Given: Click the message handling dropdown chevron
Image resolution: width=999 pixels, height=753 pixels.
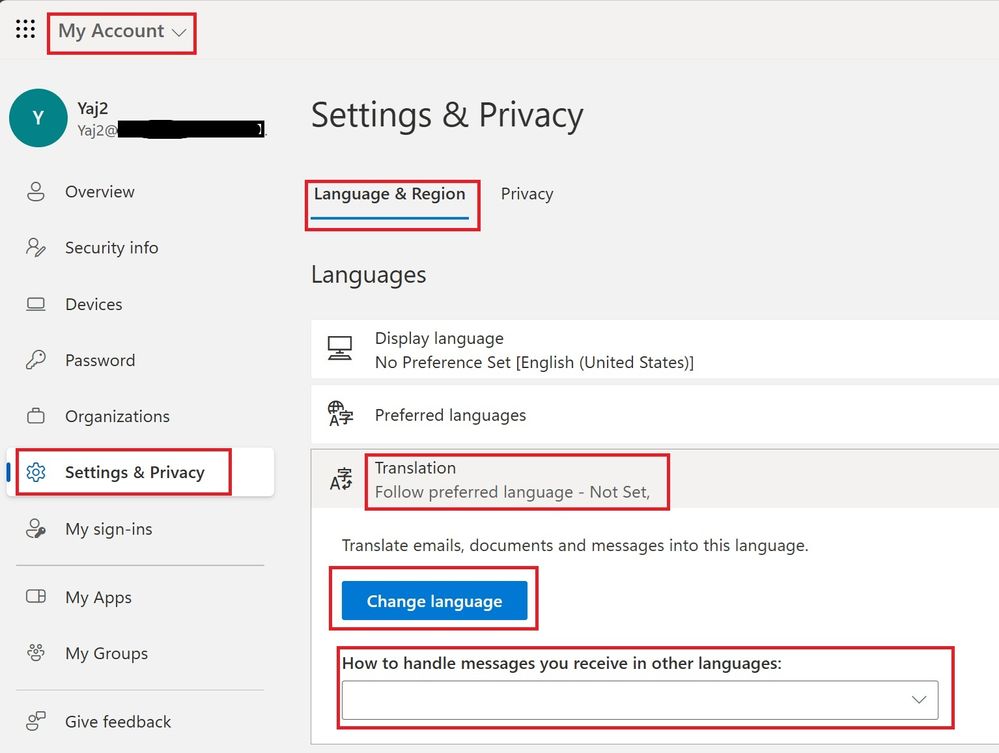Looking at the screenshot, I should tap(919, 699).
